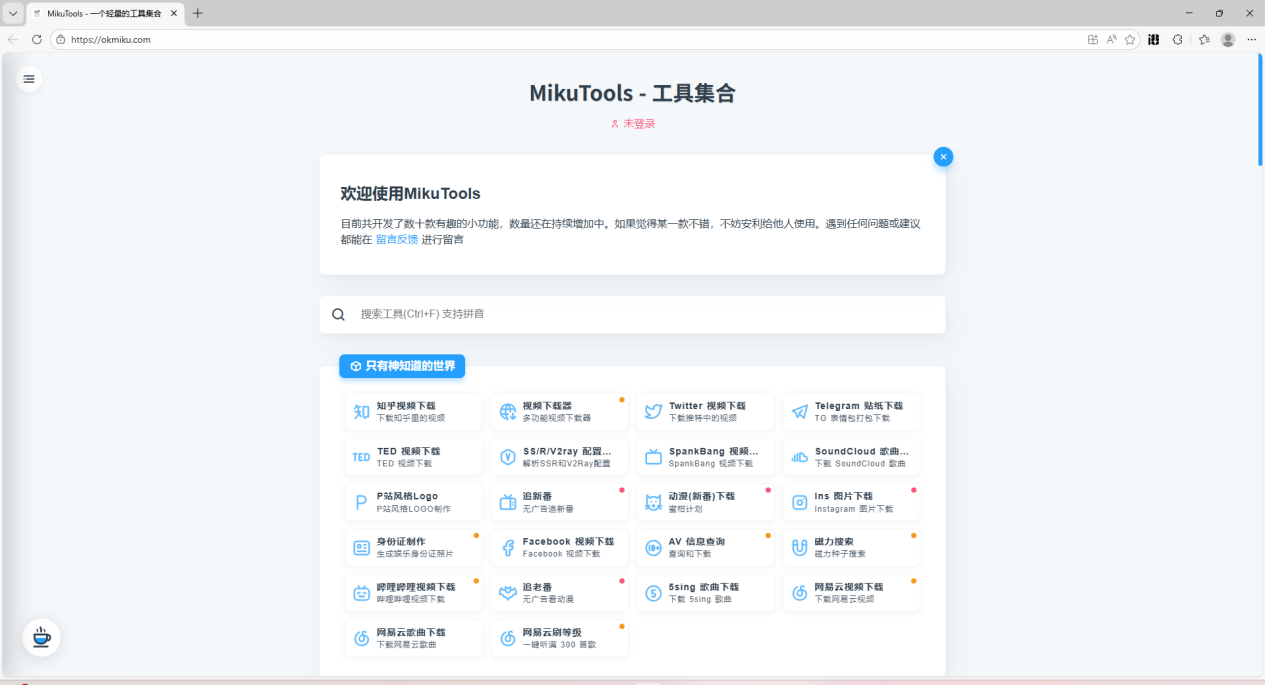
Task: Click the P站风格Logo letter P icon
Action: pyautogui.click(x=361, y=503)
